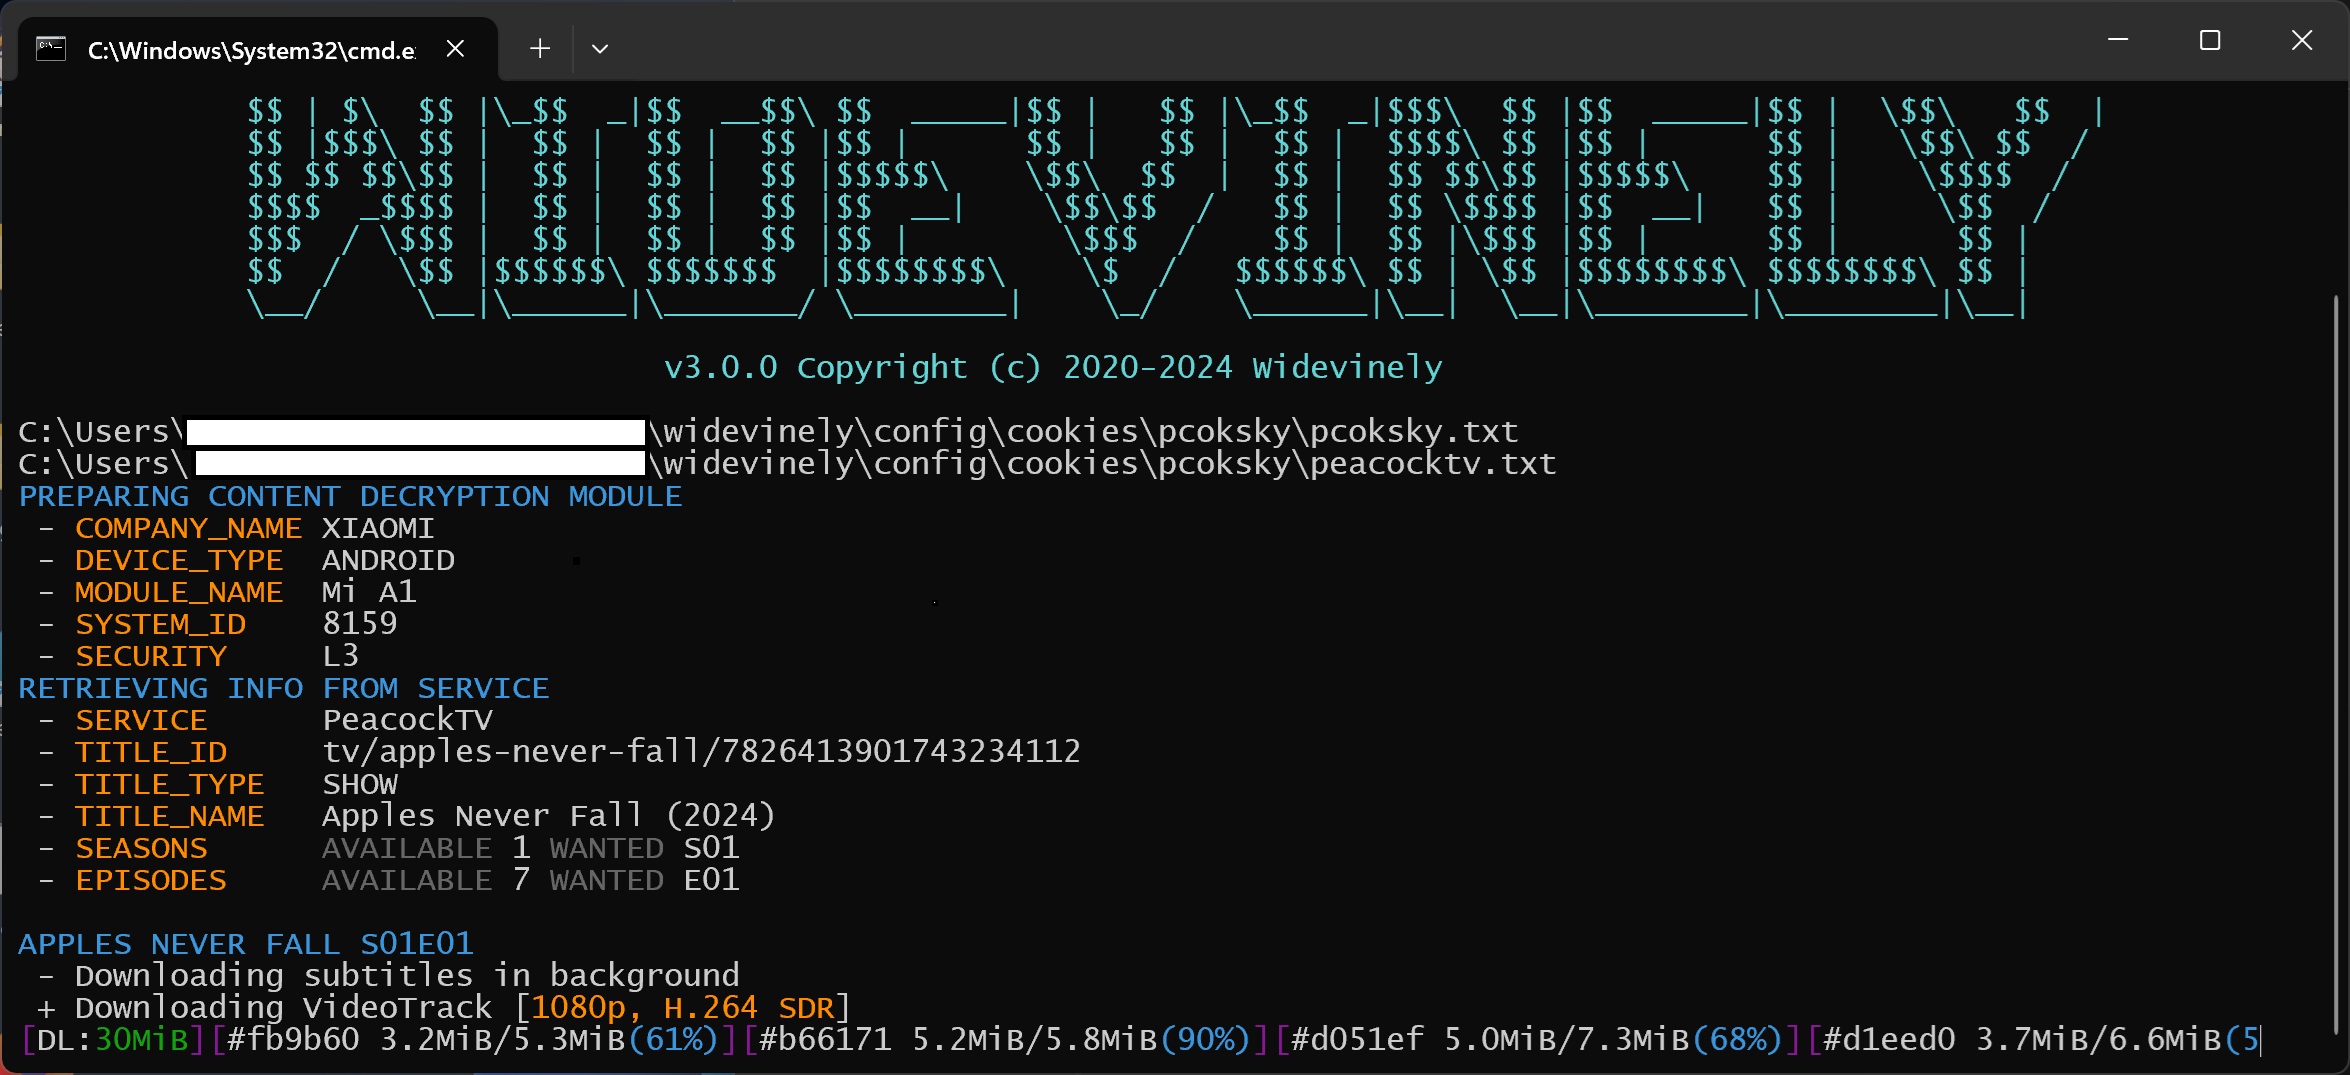
Task: Click the peacocktv.txt cookie path line
Action: (787, 463)
